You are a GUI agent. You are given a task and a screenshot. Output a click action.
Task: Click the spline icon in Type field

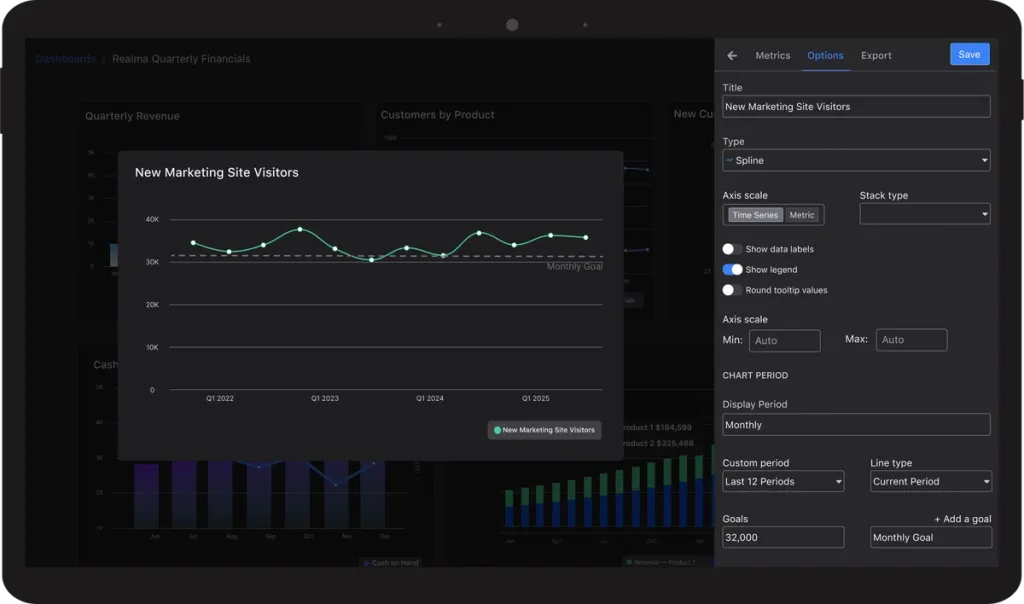coord(729,160)
